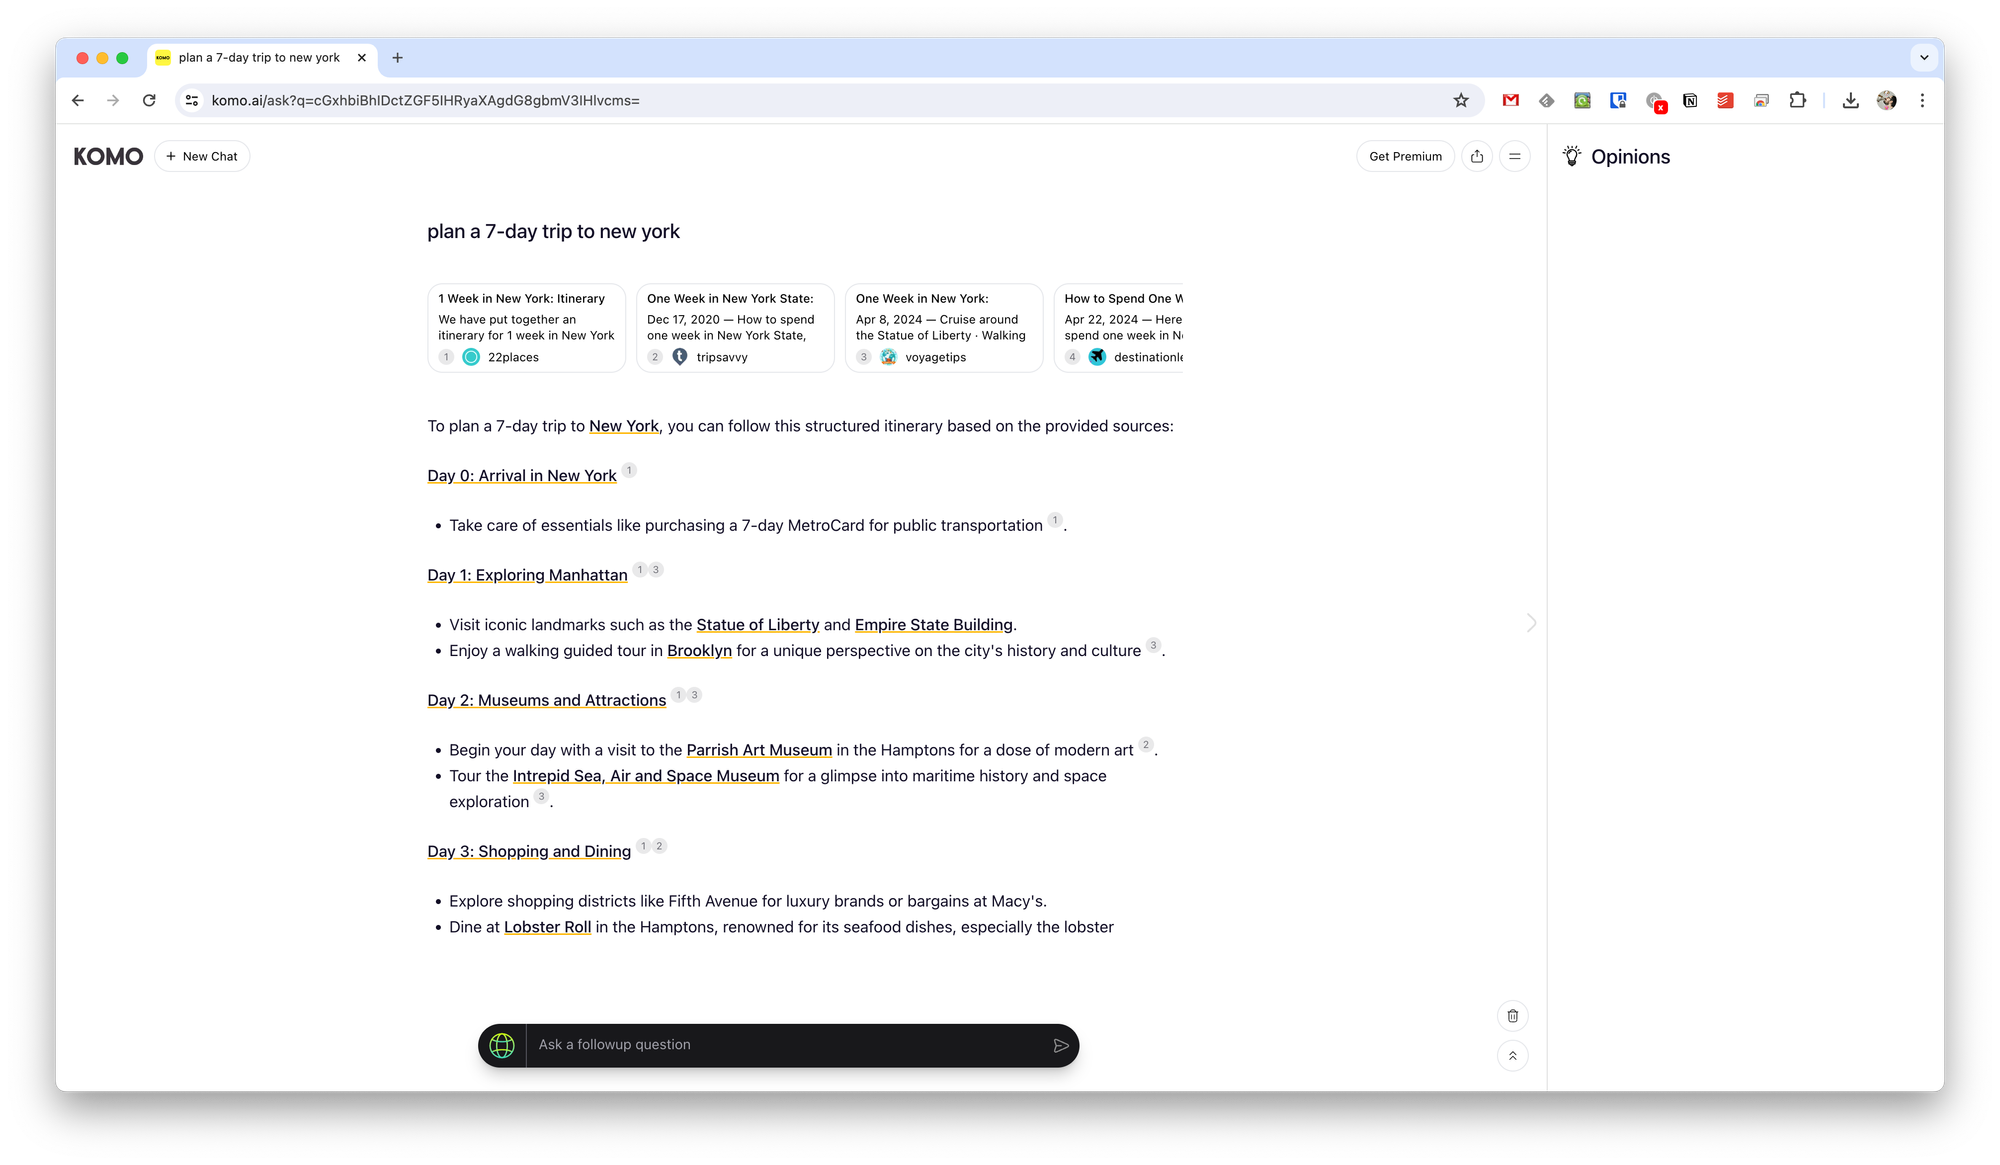Viewport: 2000px width, 1165px height.
Task: Open the Gmail extension icon
Action: click(x=1511, y=100)
